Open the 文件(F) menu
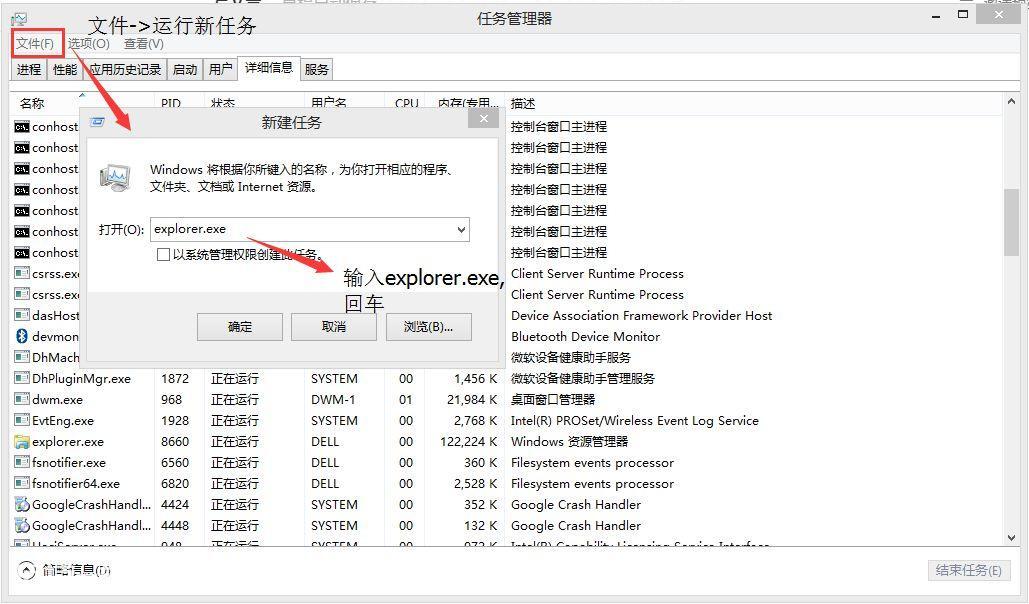This screenshot has width=1029, height=604. [x=35, y=44]
